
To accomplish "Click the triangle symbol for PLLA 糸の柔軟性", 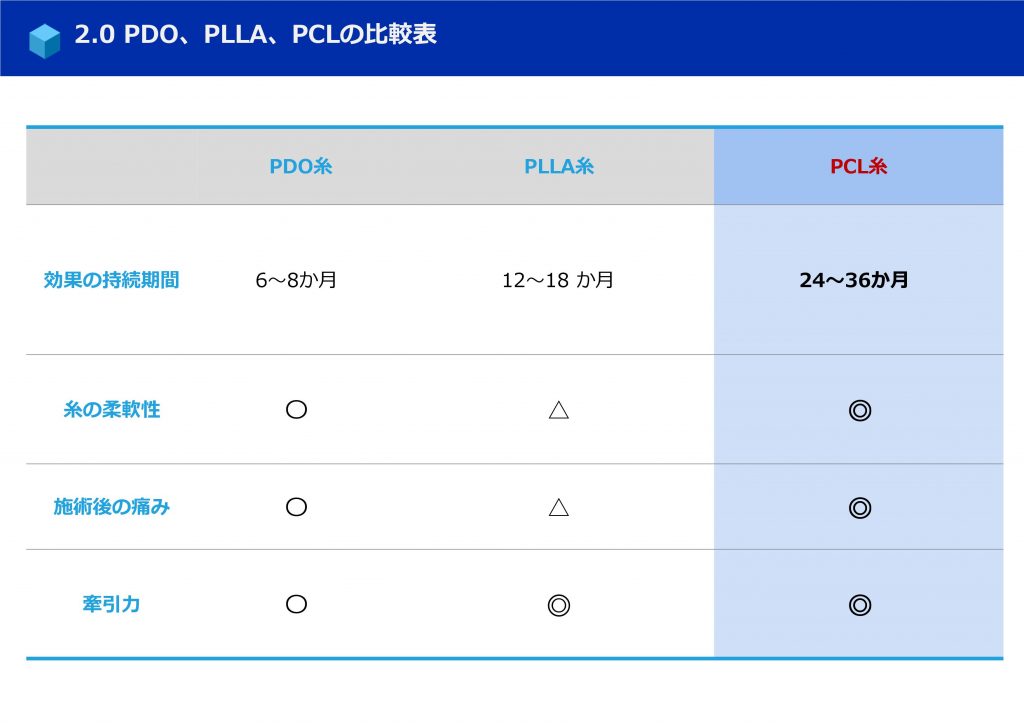I will click(x=558, y=410).
